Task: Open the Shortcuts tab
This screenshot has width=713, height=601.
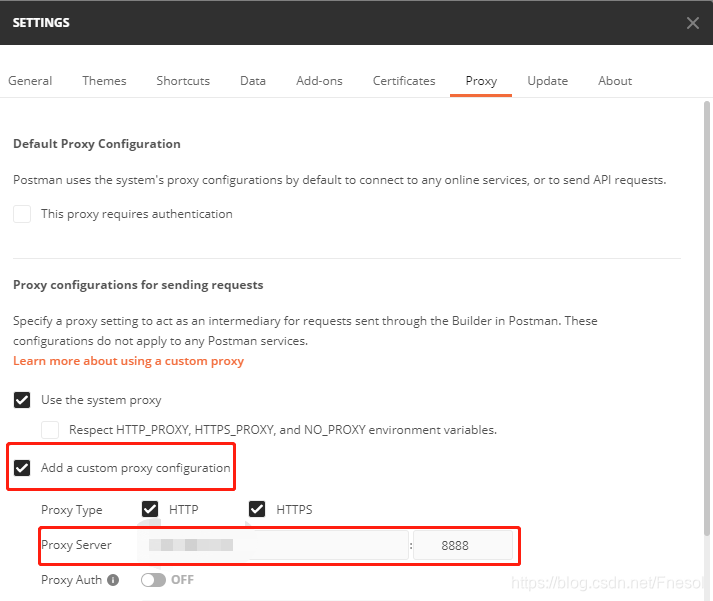Action: pyautogui.click(x=183, y=81)
